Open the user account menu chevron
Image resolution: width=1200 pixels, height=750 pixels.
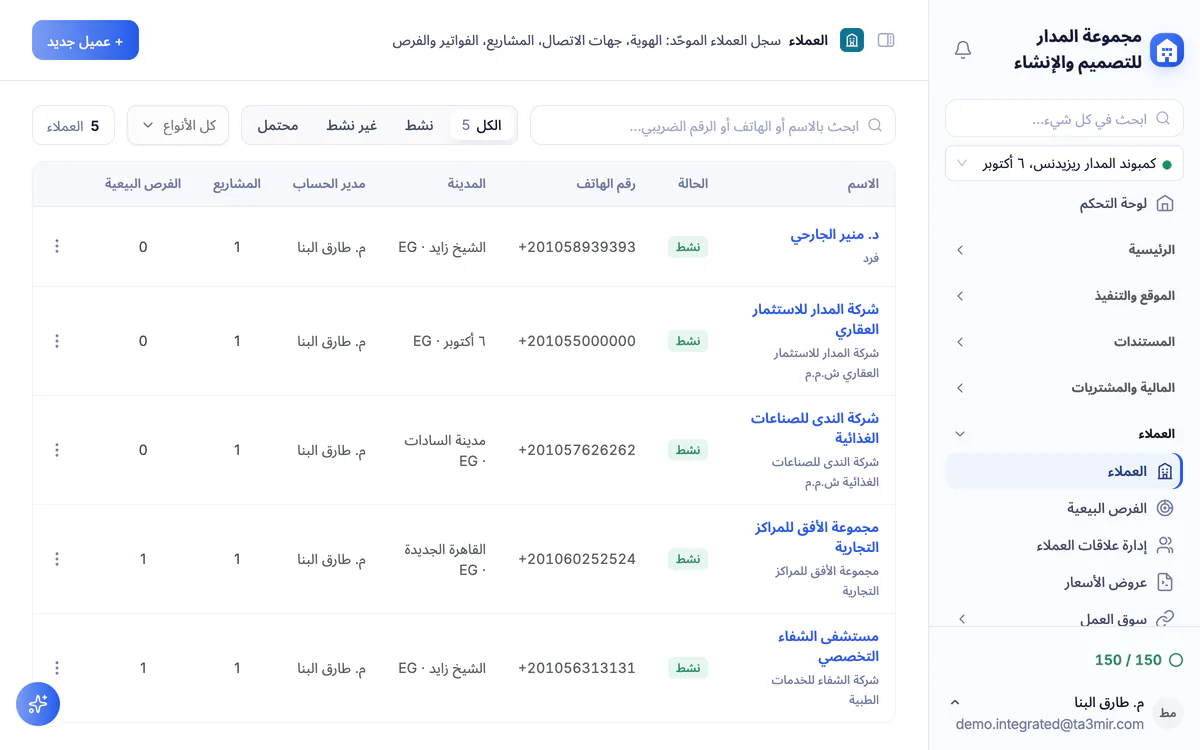pyautogui.click(x=954, y=703)
